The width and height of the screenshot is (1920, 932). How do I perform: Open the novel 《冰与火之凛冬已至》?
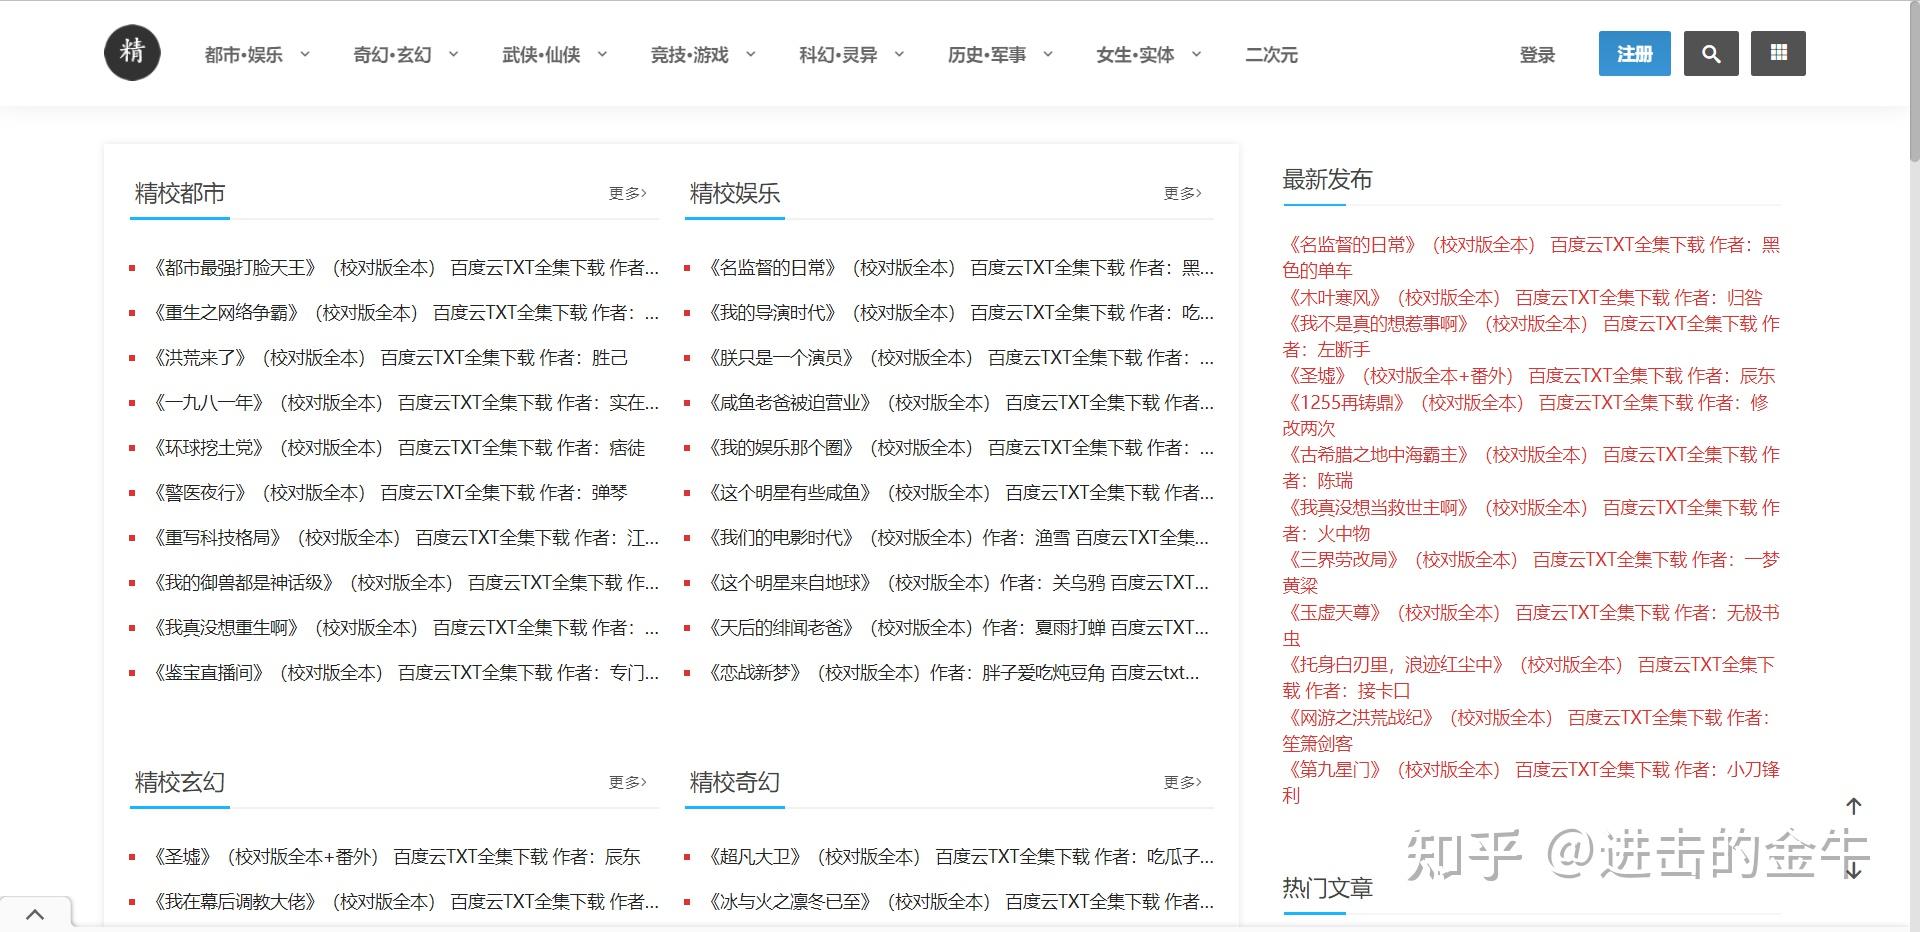pyautogui.click(x=959, y=902)
